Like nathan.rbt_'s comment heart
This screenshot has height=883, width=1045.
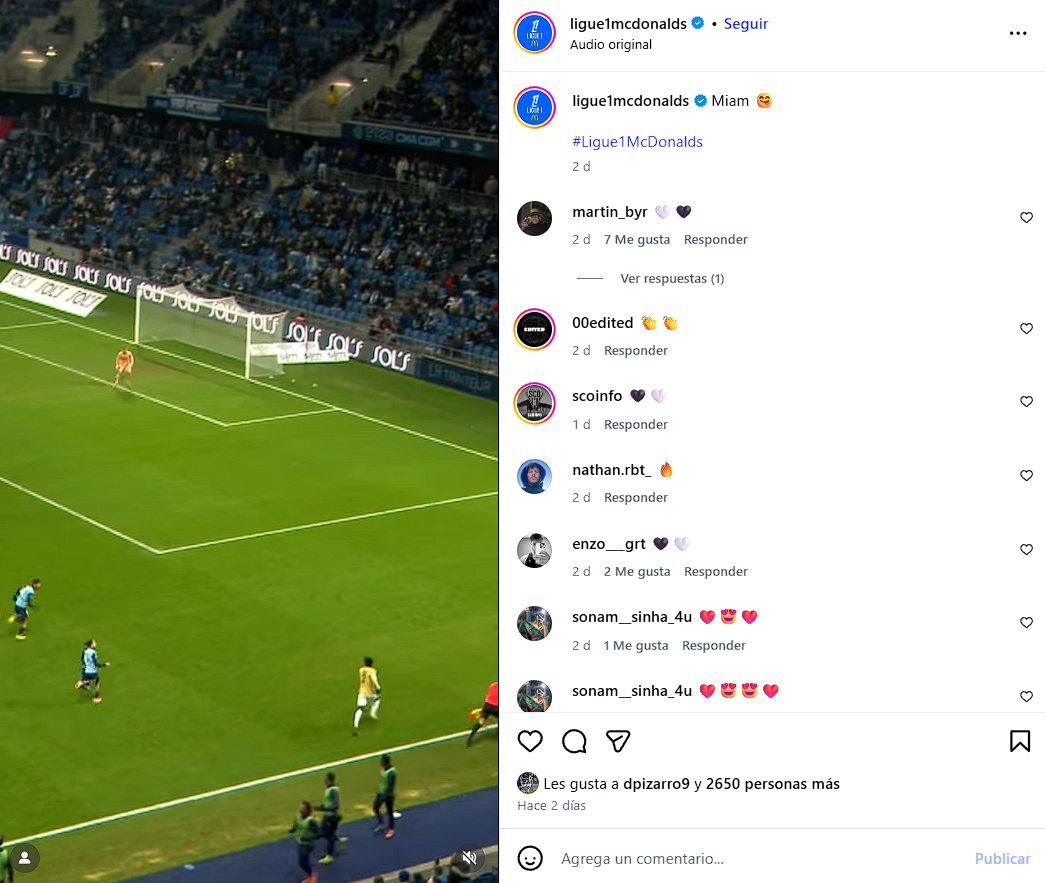pos(1026,475)
